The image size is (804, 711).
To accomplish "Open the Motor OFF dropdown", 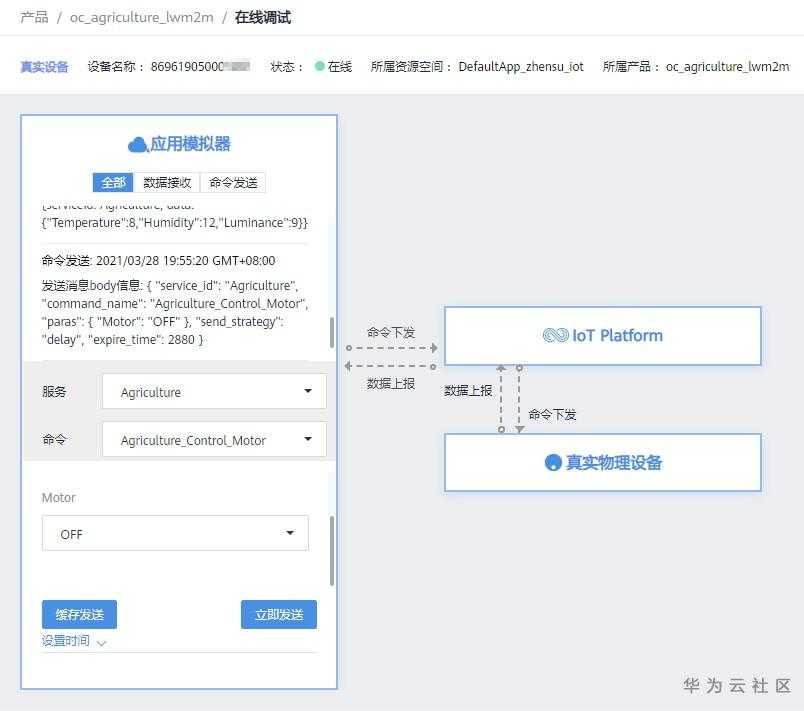I will point(175,533).
